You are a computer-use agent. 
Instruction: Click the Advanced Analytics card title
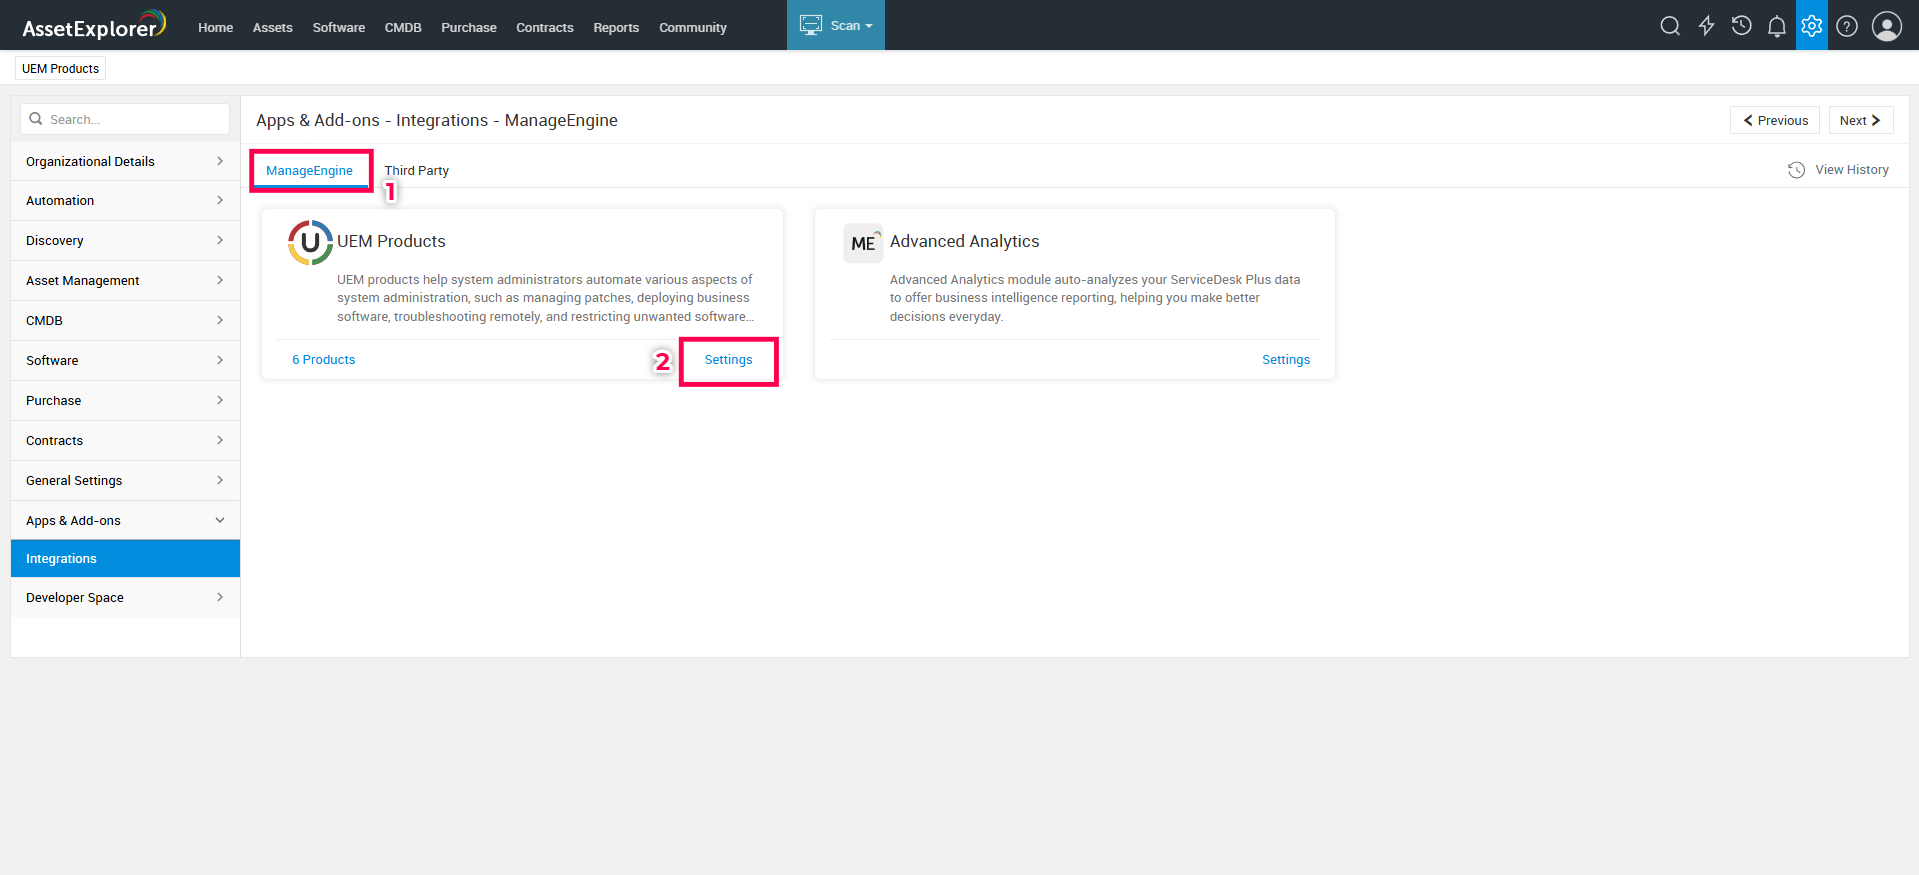[x=964, y=241]
